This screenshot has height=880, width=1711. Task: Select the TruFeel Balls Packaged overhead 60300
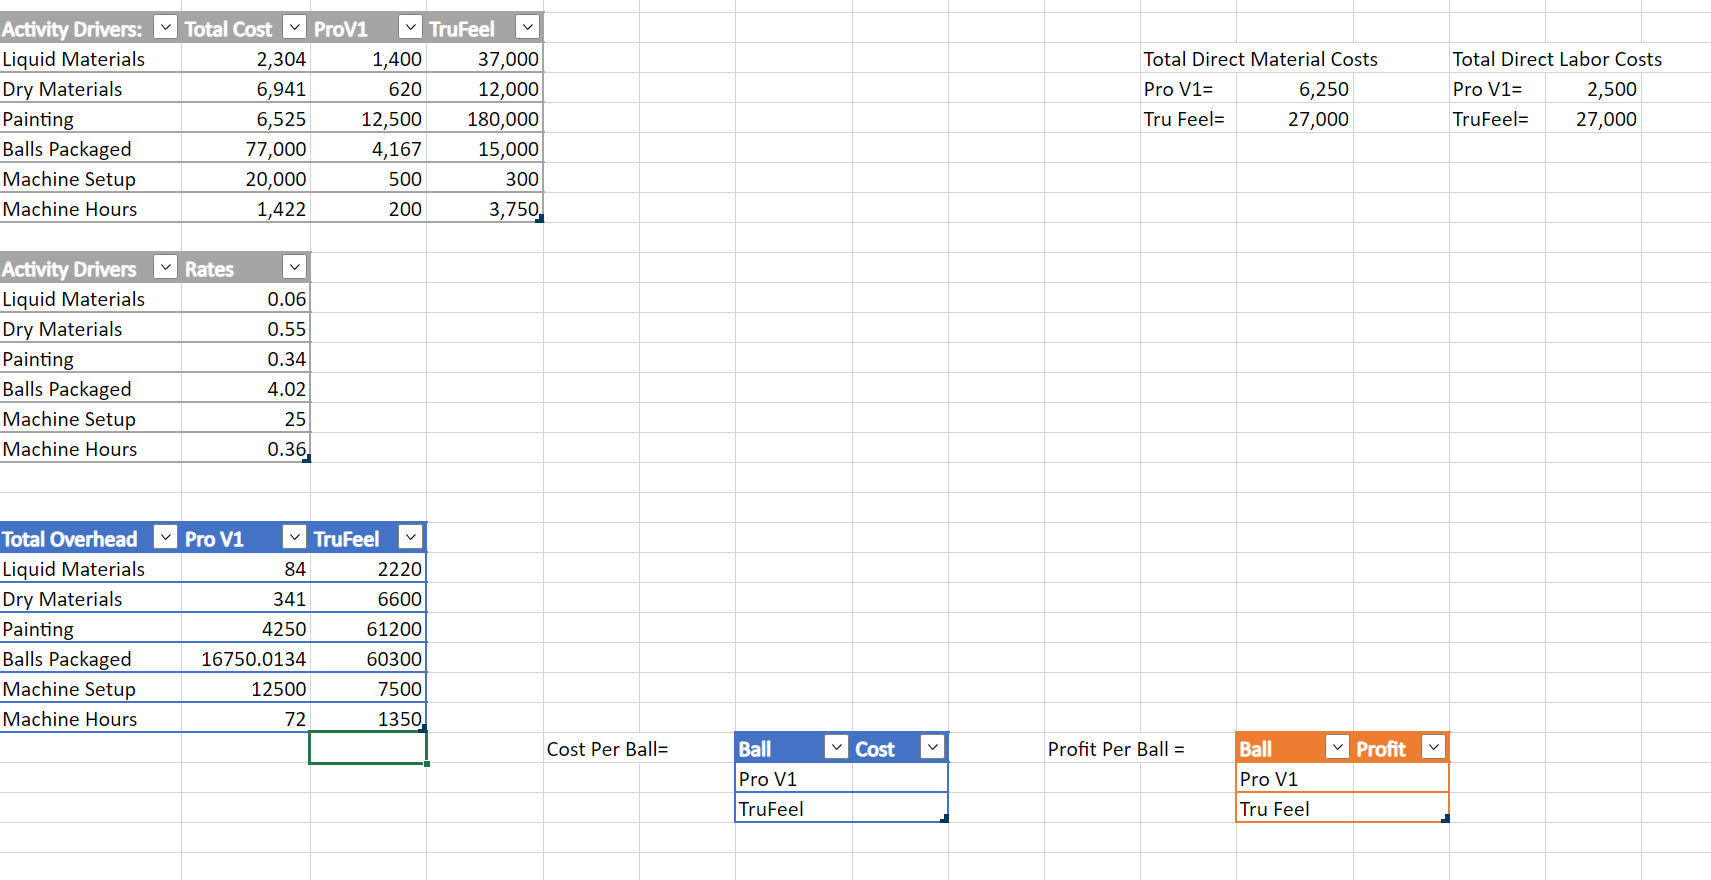369,659
